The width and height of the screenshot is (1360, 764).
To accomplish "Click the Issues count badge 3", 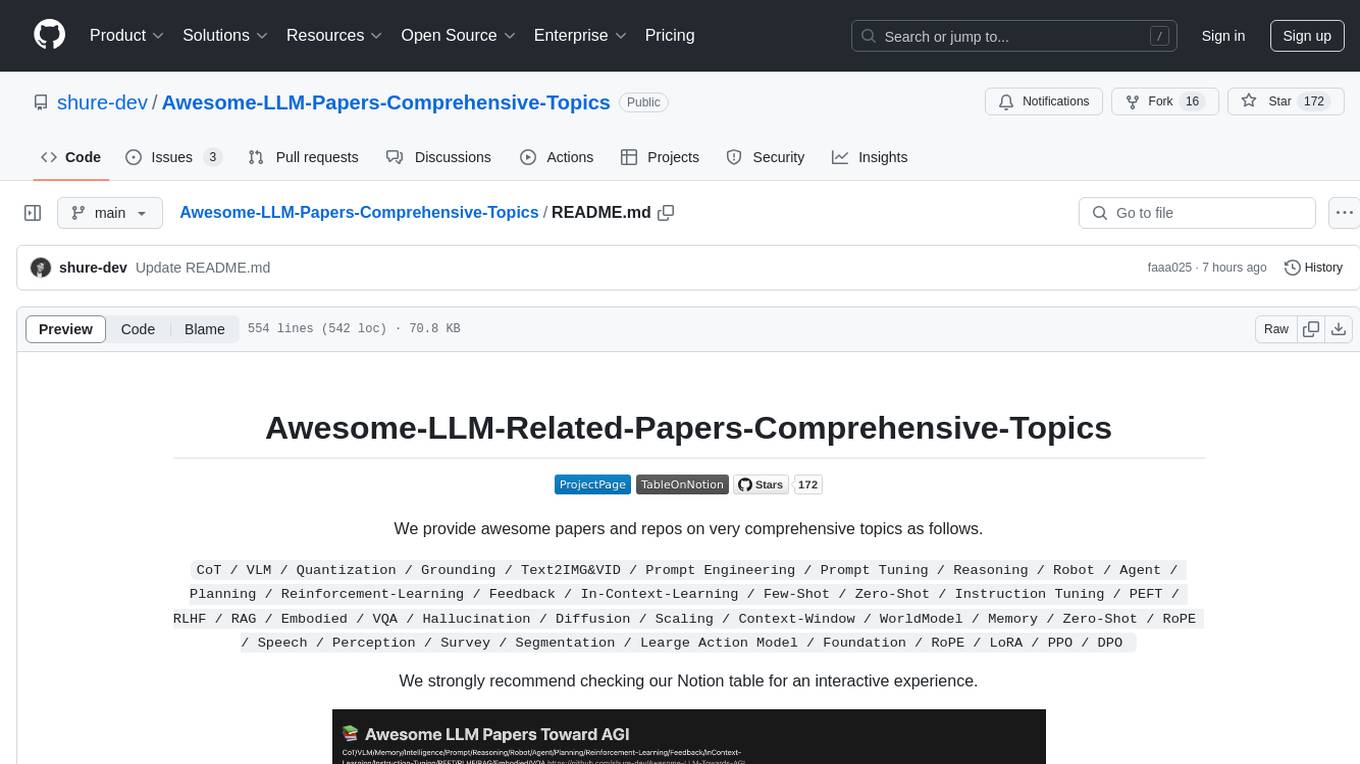I will [212, 157].
